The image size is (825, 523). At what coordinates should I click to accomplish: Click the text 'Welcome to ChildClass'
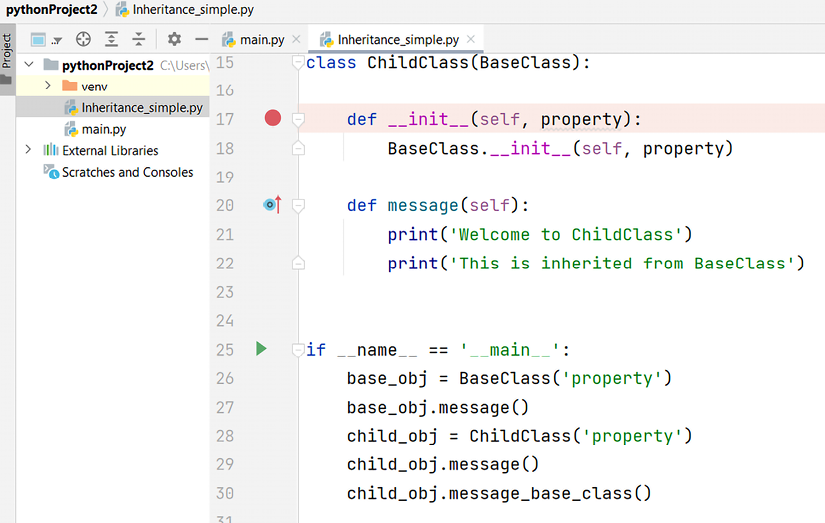566,234
